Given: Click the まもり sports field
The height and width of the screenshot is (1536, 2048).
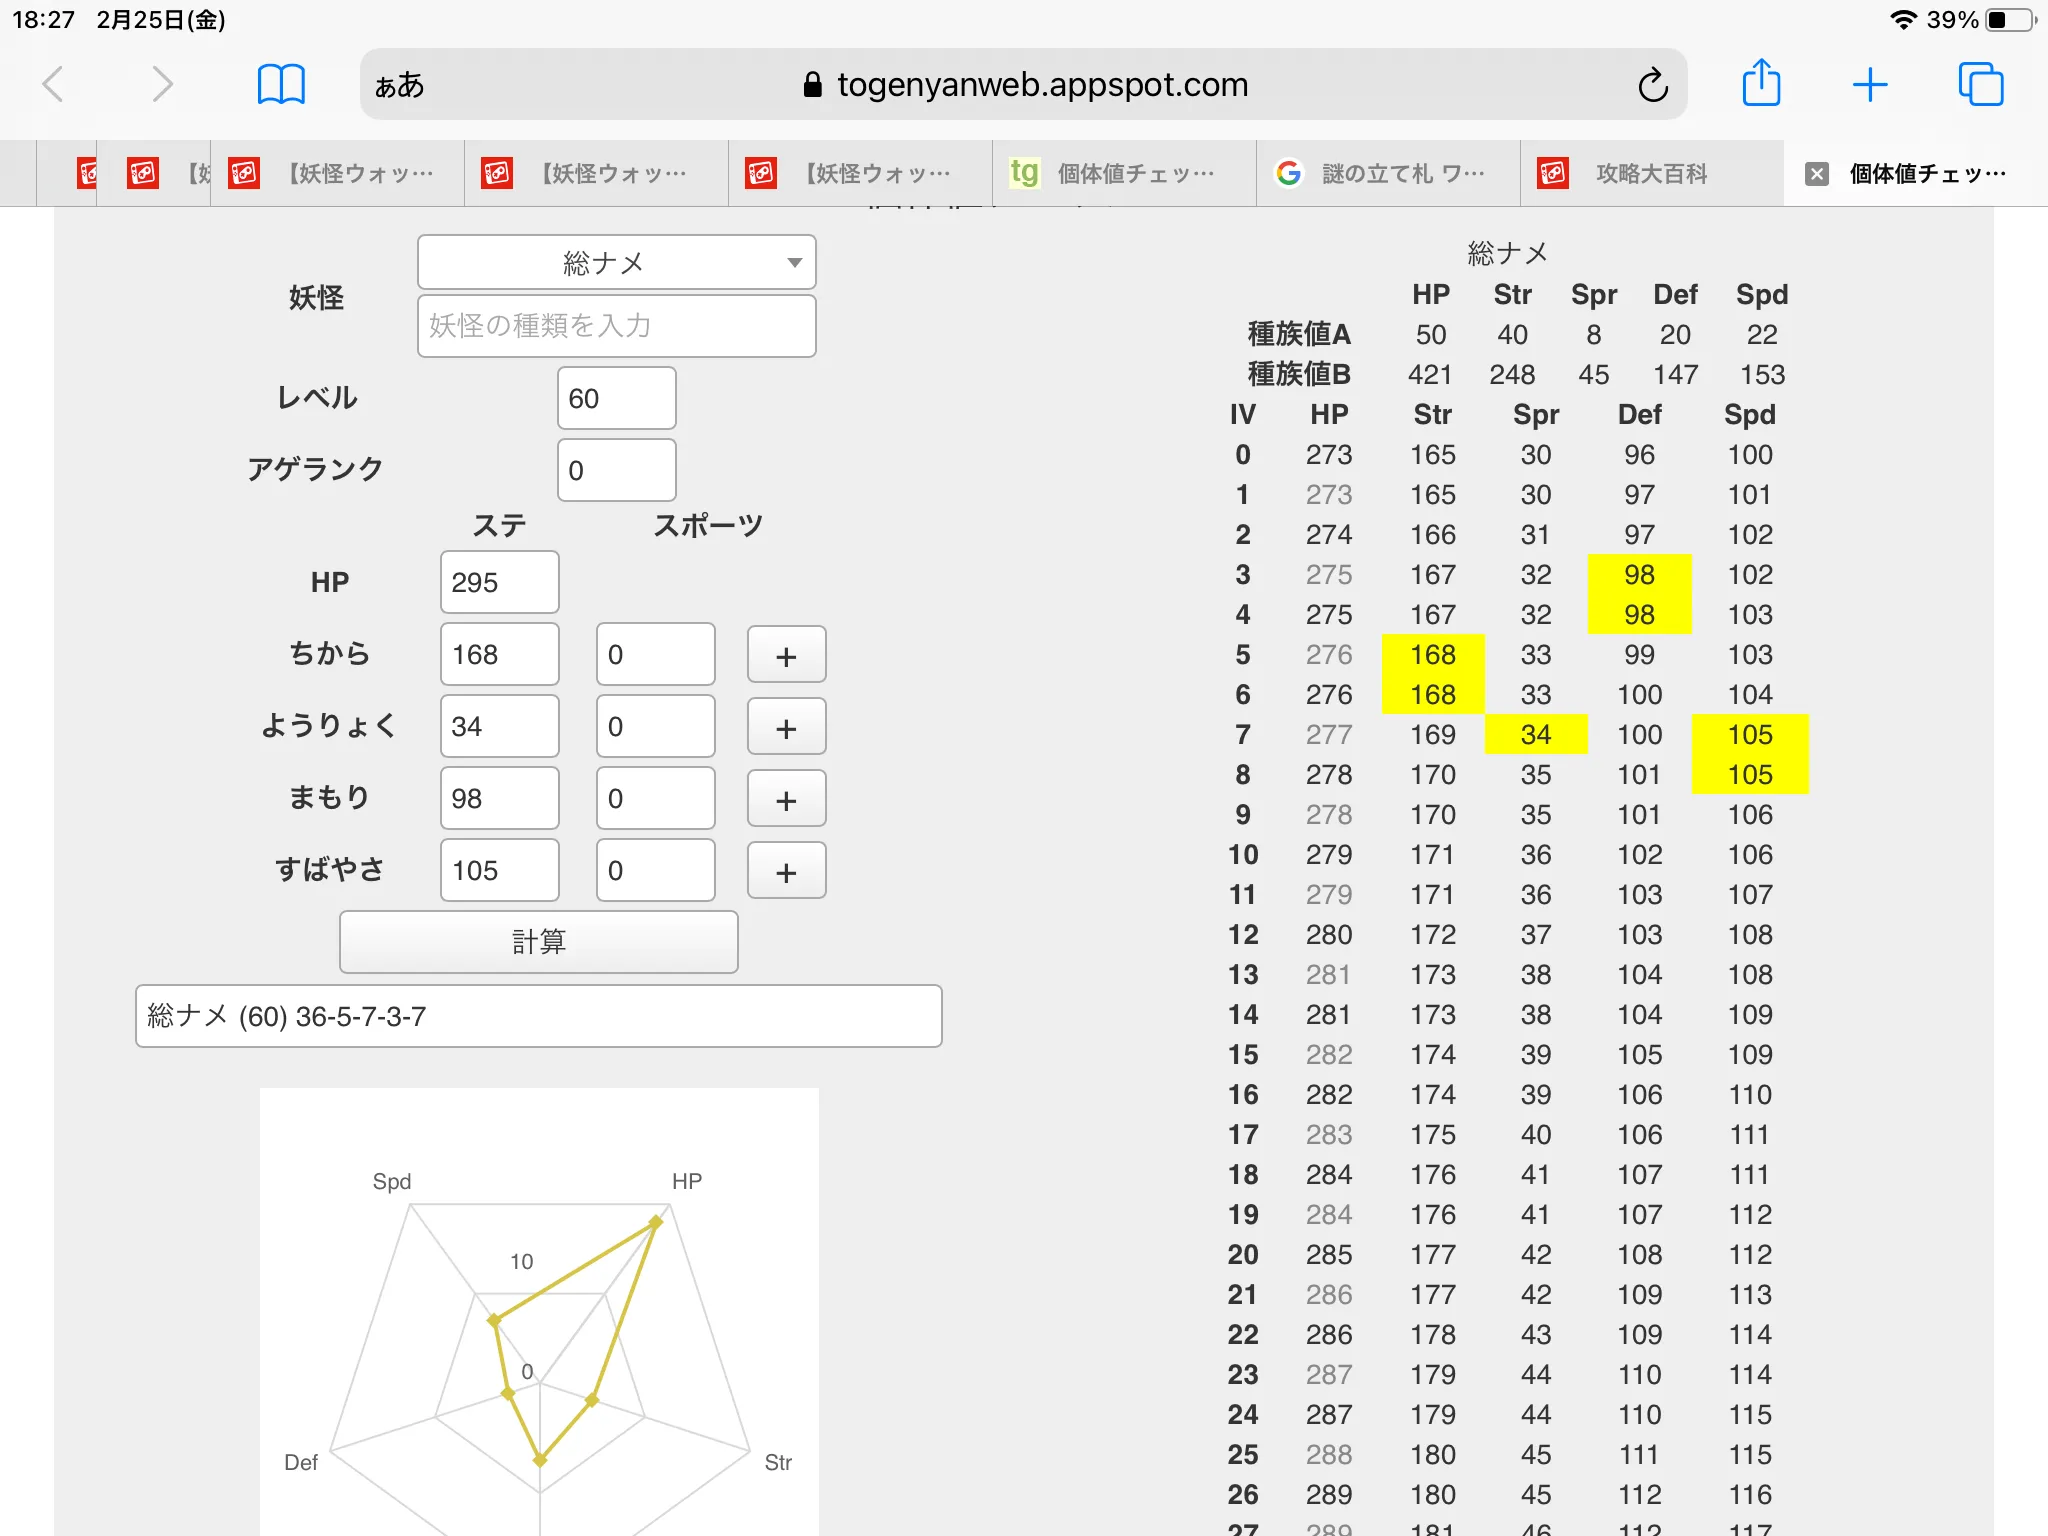Looking at the screenshot, I should click(656, 798).
